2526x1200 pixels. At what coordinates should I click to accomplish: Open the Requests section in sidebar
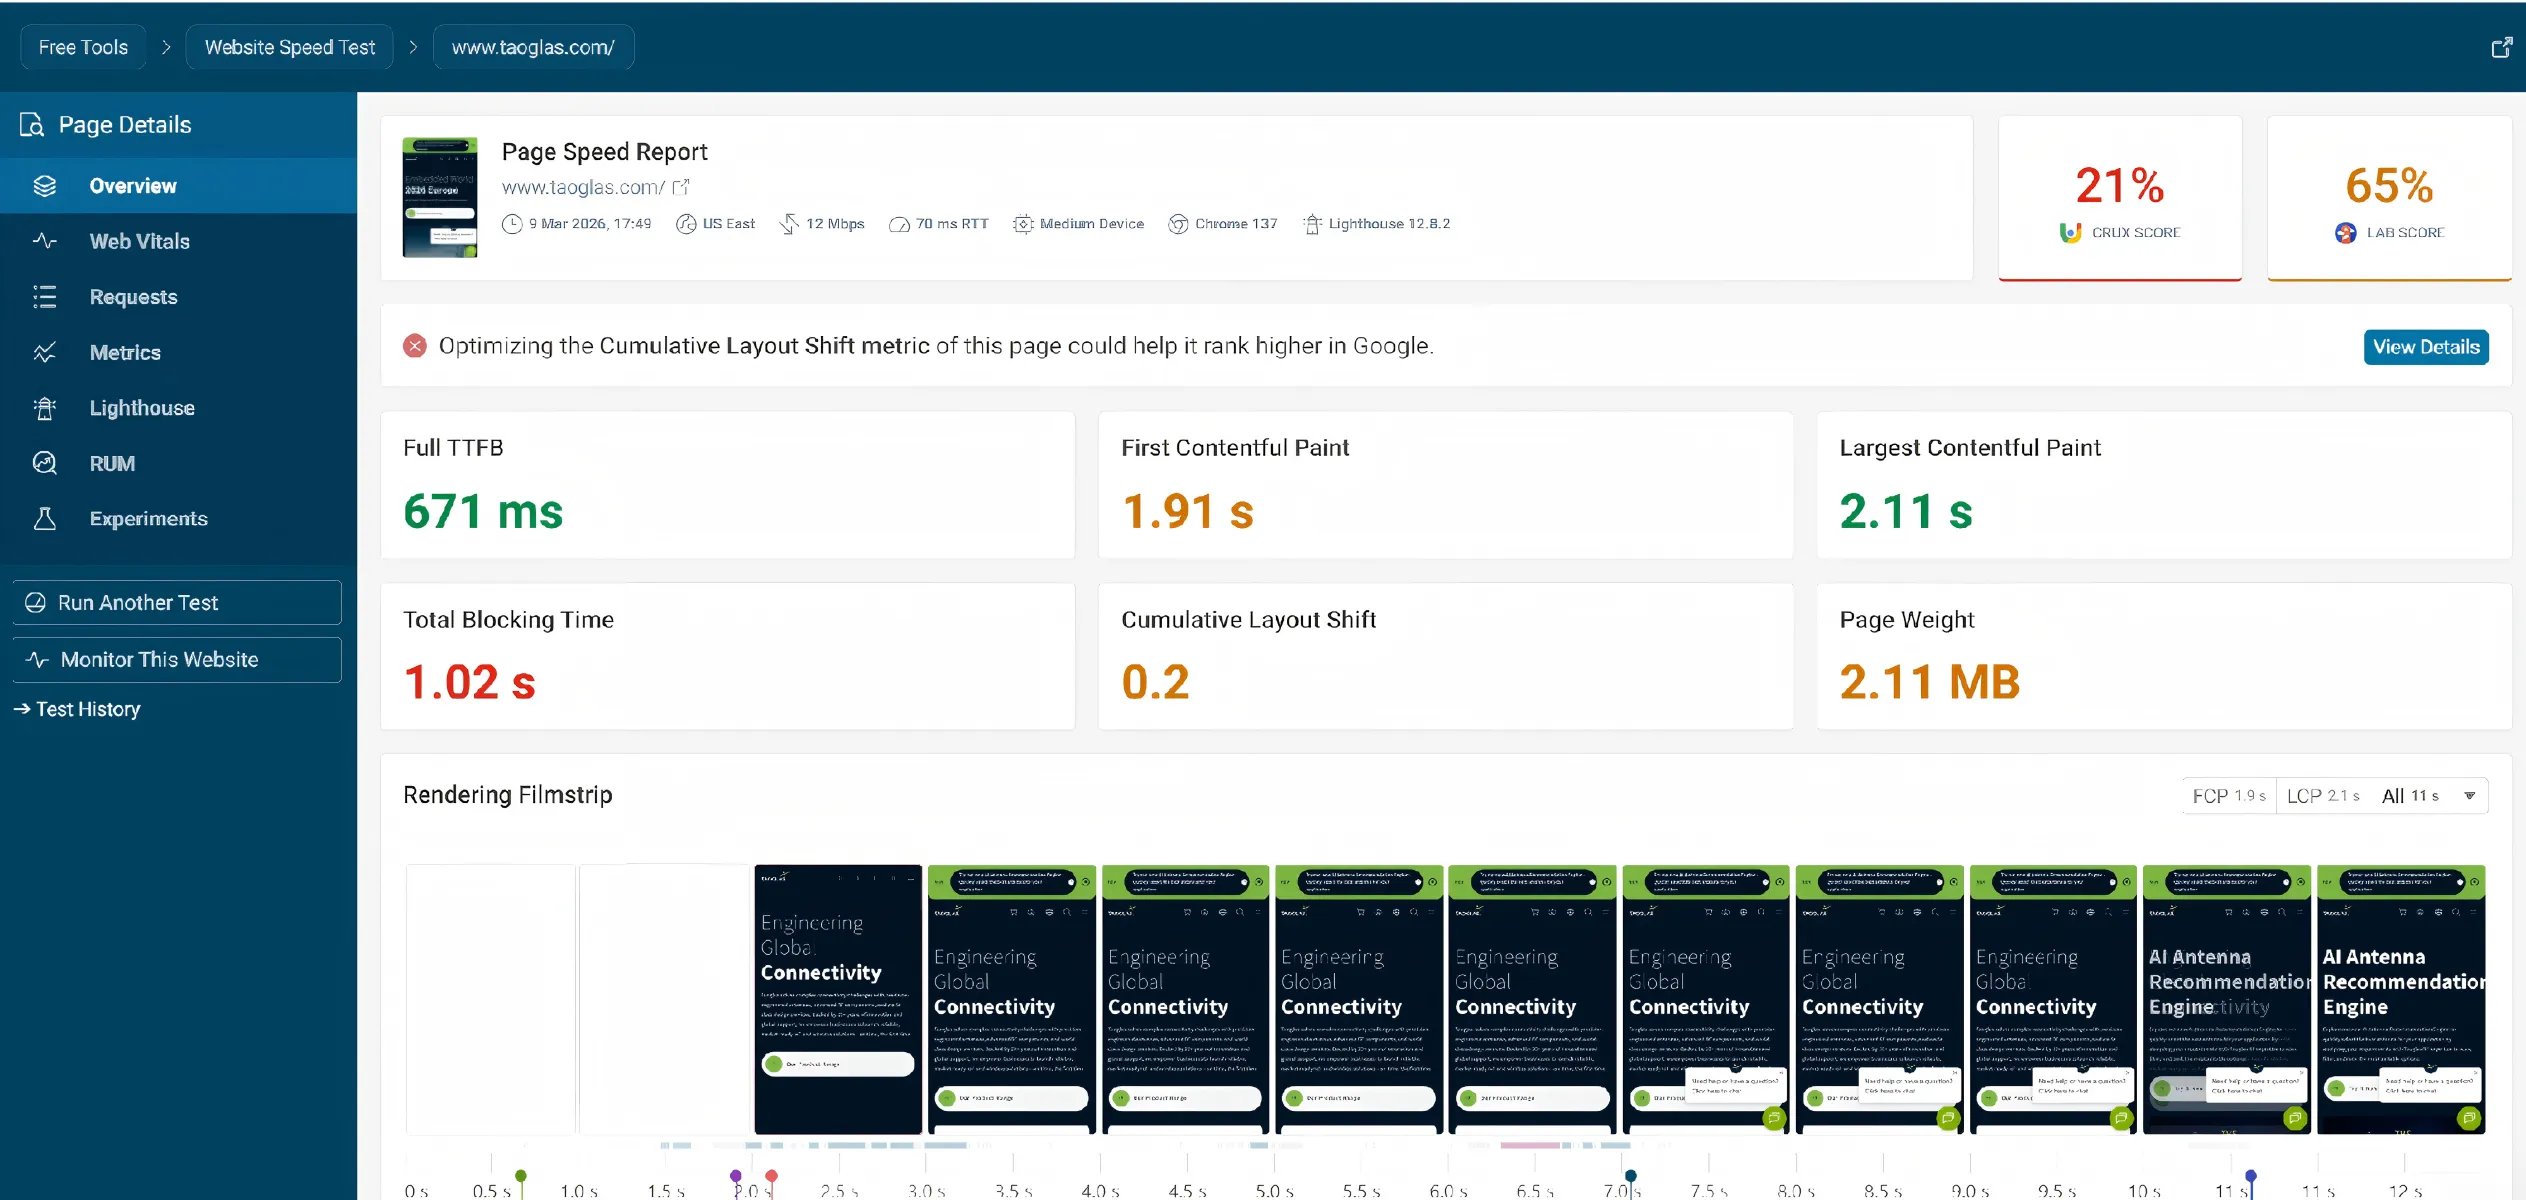pos(178,297)
